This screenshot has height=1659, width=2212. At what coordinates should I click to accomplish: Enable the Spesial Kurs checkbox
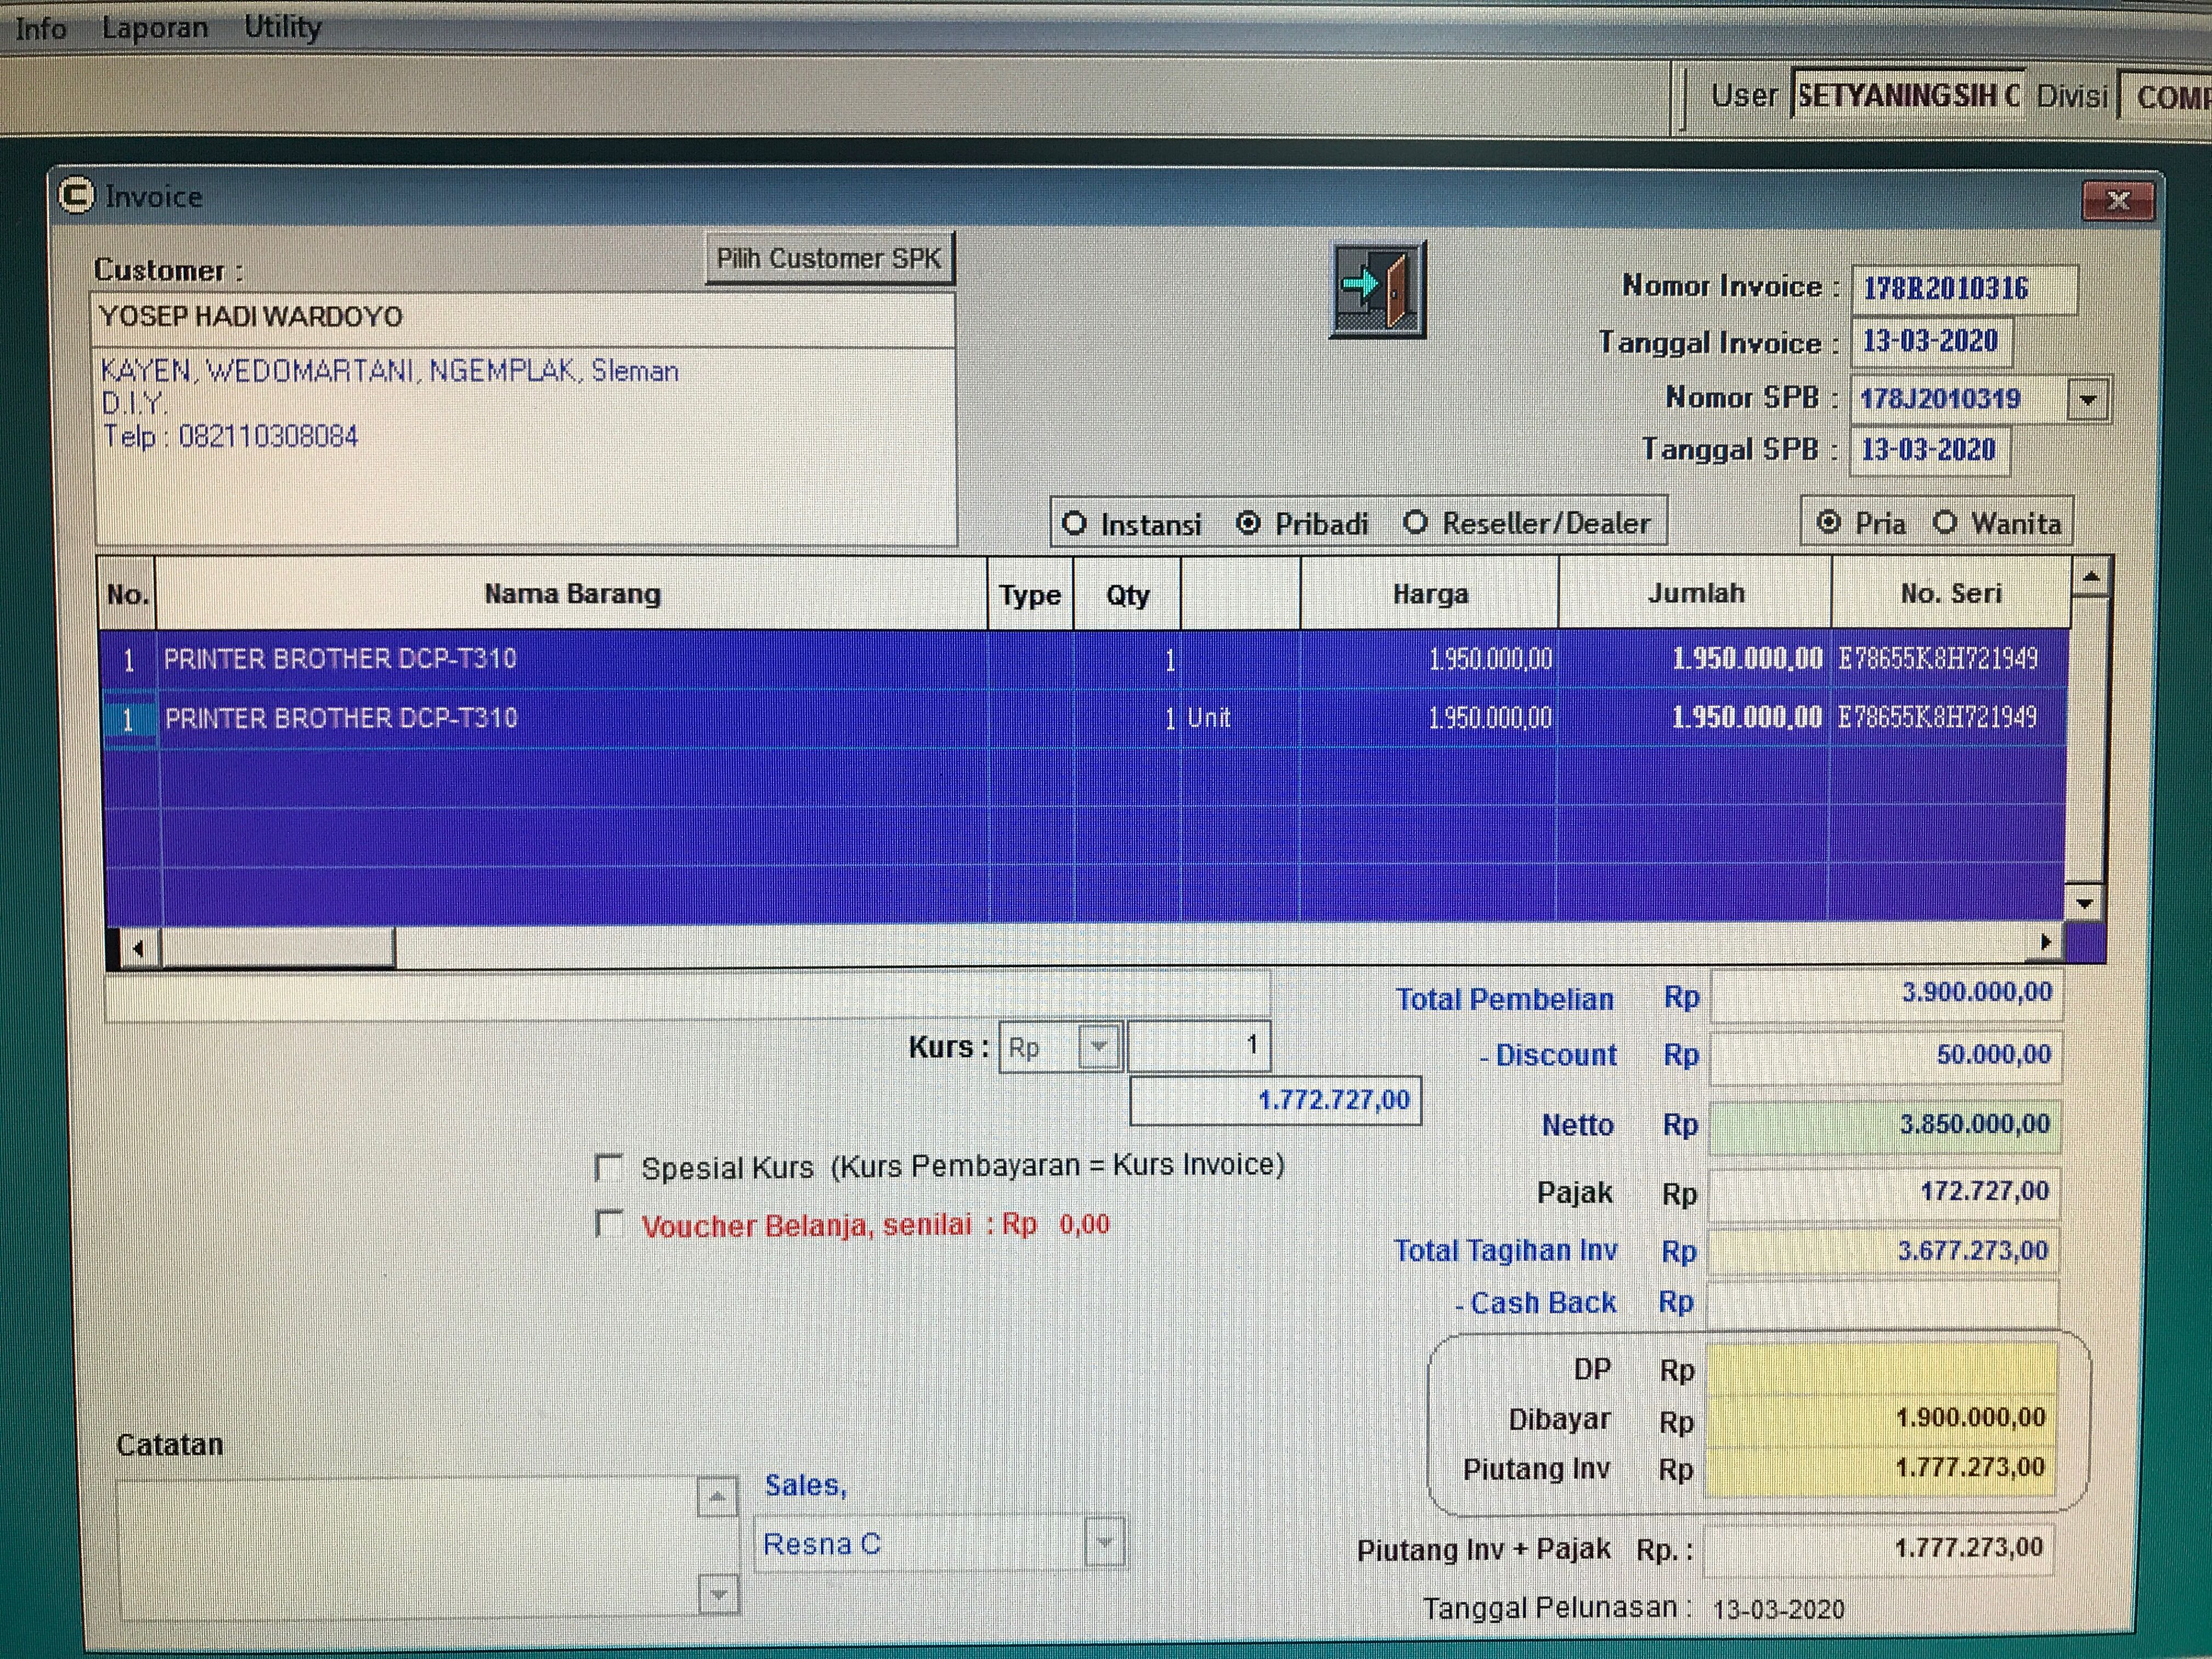pos(609,1167)
